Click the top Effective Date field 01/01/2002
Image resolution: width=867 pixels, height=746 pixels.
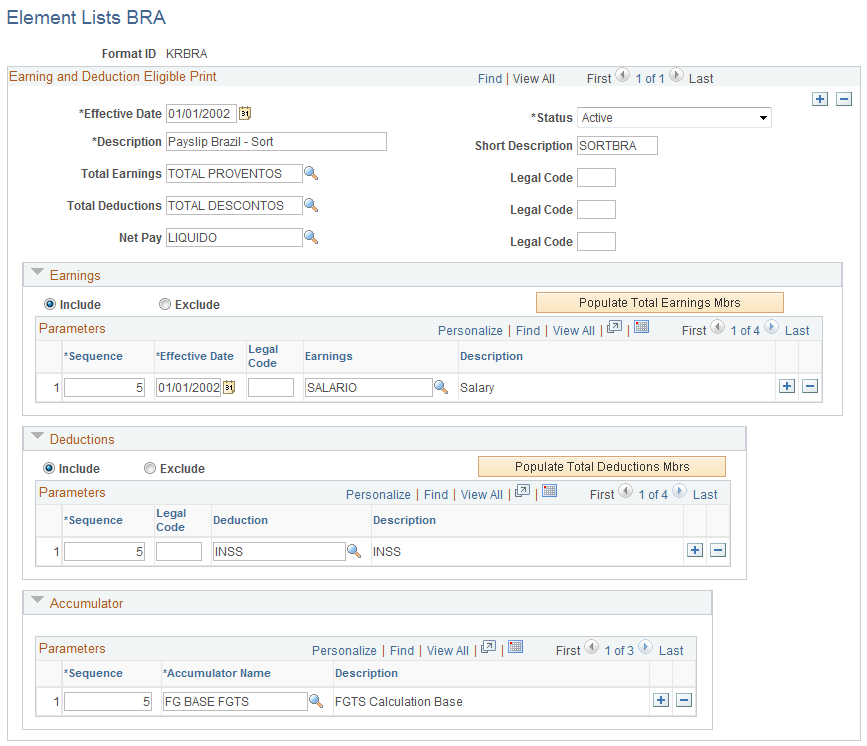click(x=201, y=113)
